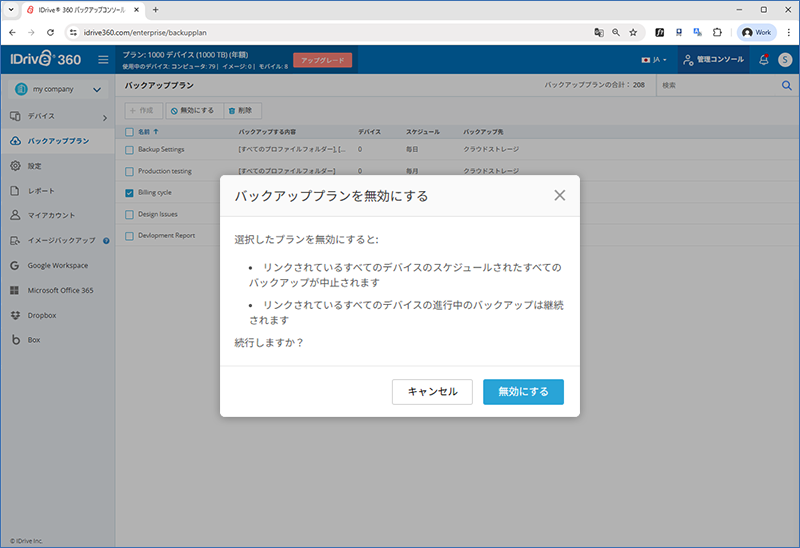
Task: Expand the my company dropdown
Action: point(58,89)
